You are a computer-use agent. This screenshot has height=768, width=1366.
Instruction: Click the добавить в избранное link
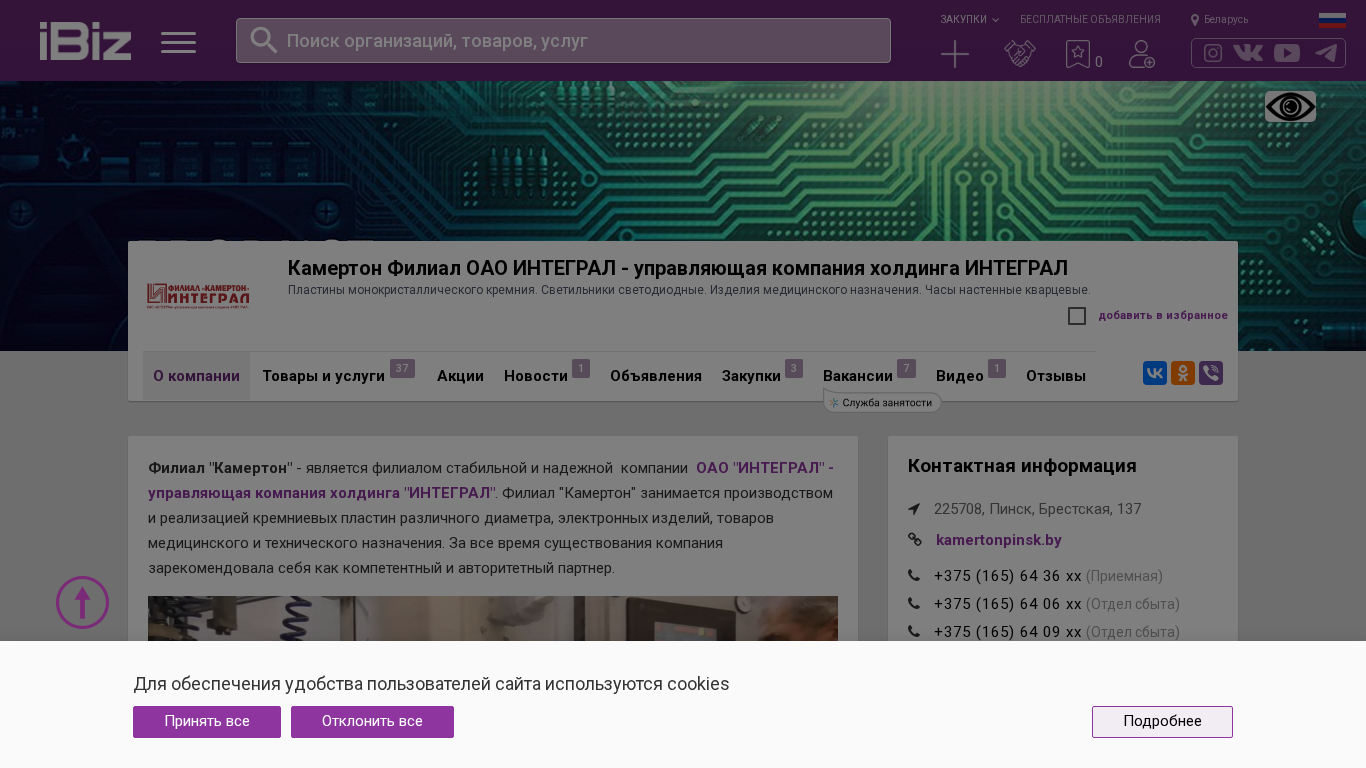coord(1163,316)
